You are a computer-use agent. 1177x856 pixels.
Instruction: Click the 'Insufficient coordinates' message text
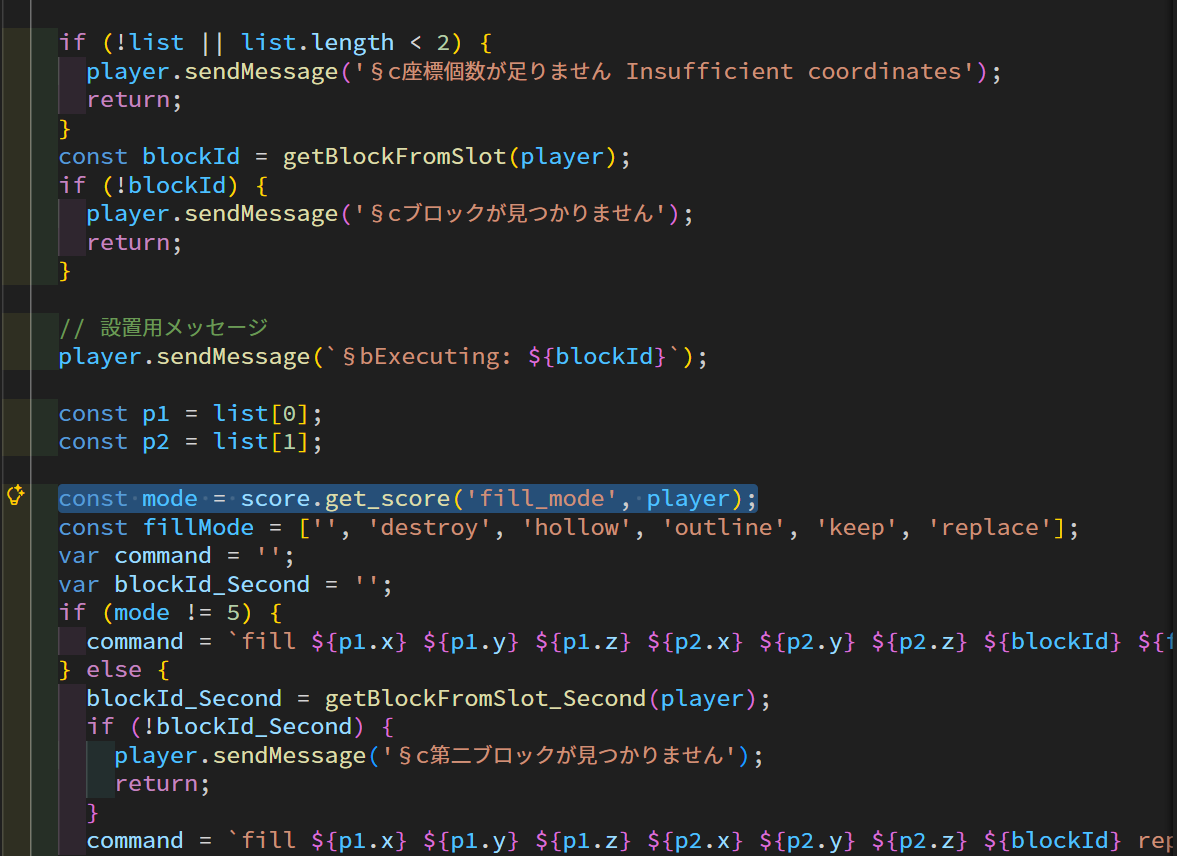coord(798,72)
